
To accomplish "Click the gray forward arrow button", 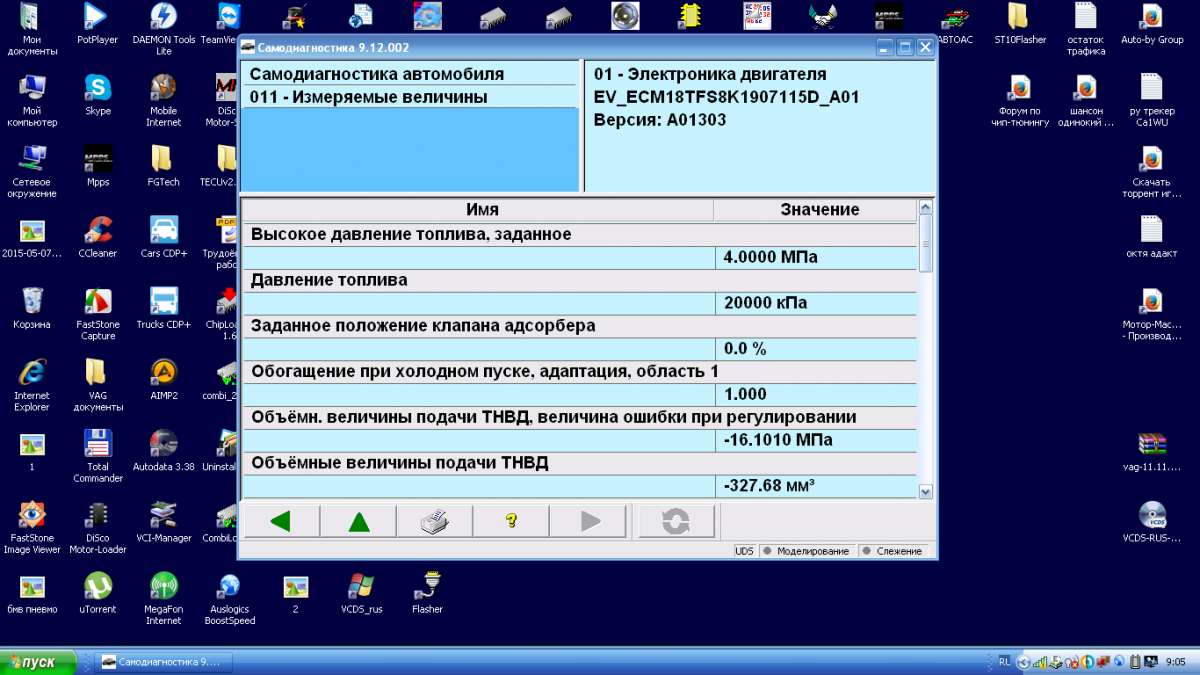I will (589, 521).
